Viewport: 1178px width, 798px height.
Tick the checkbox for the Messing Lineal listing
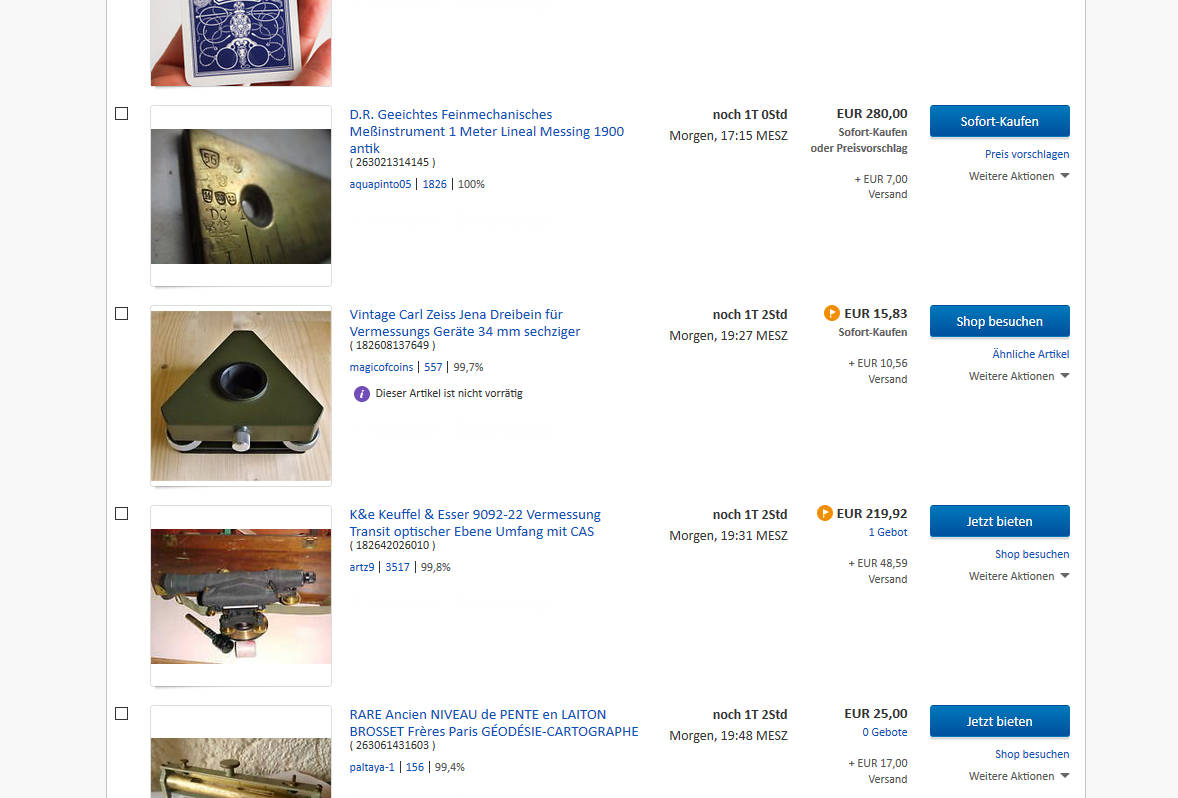pos(122,114)
